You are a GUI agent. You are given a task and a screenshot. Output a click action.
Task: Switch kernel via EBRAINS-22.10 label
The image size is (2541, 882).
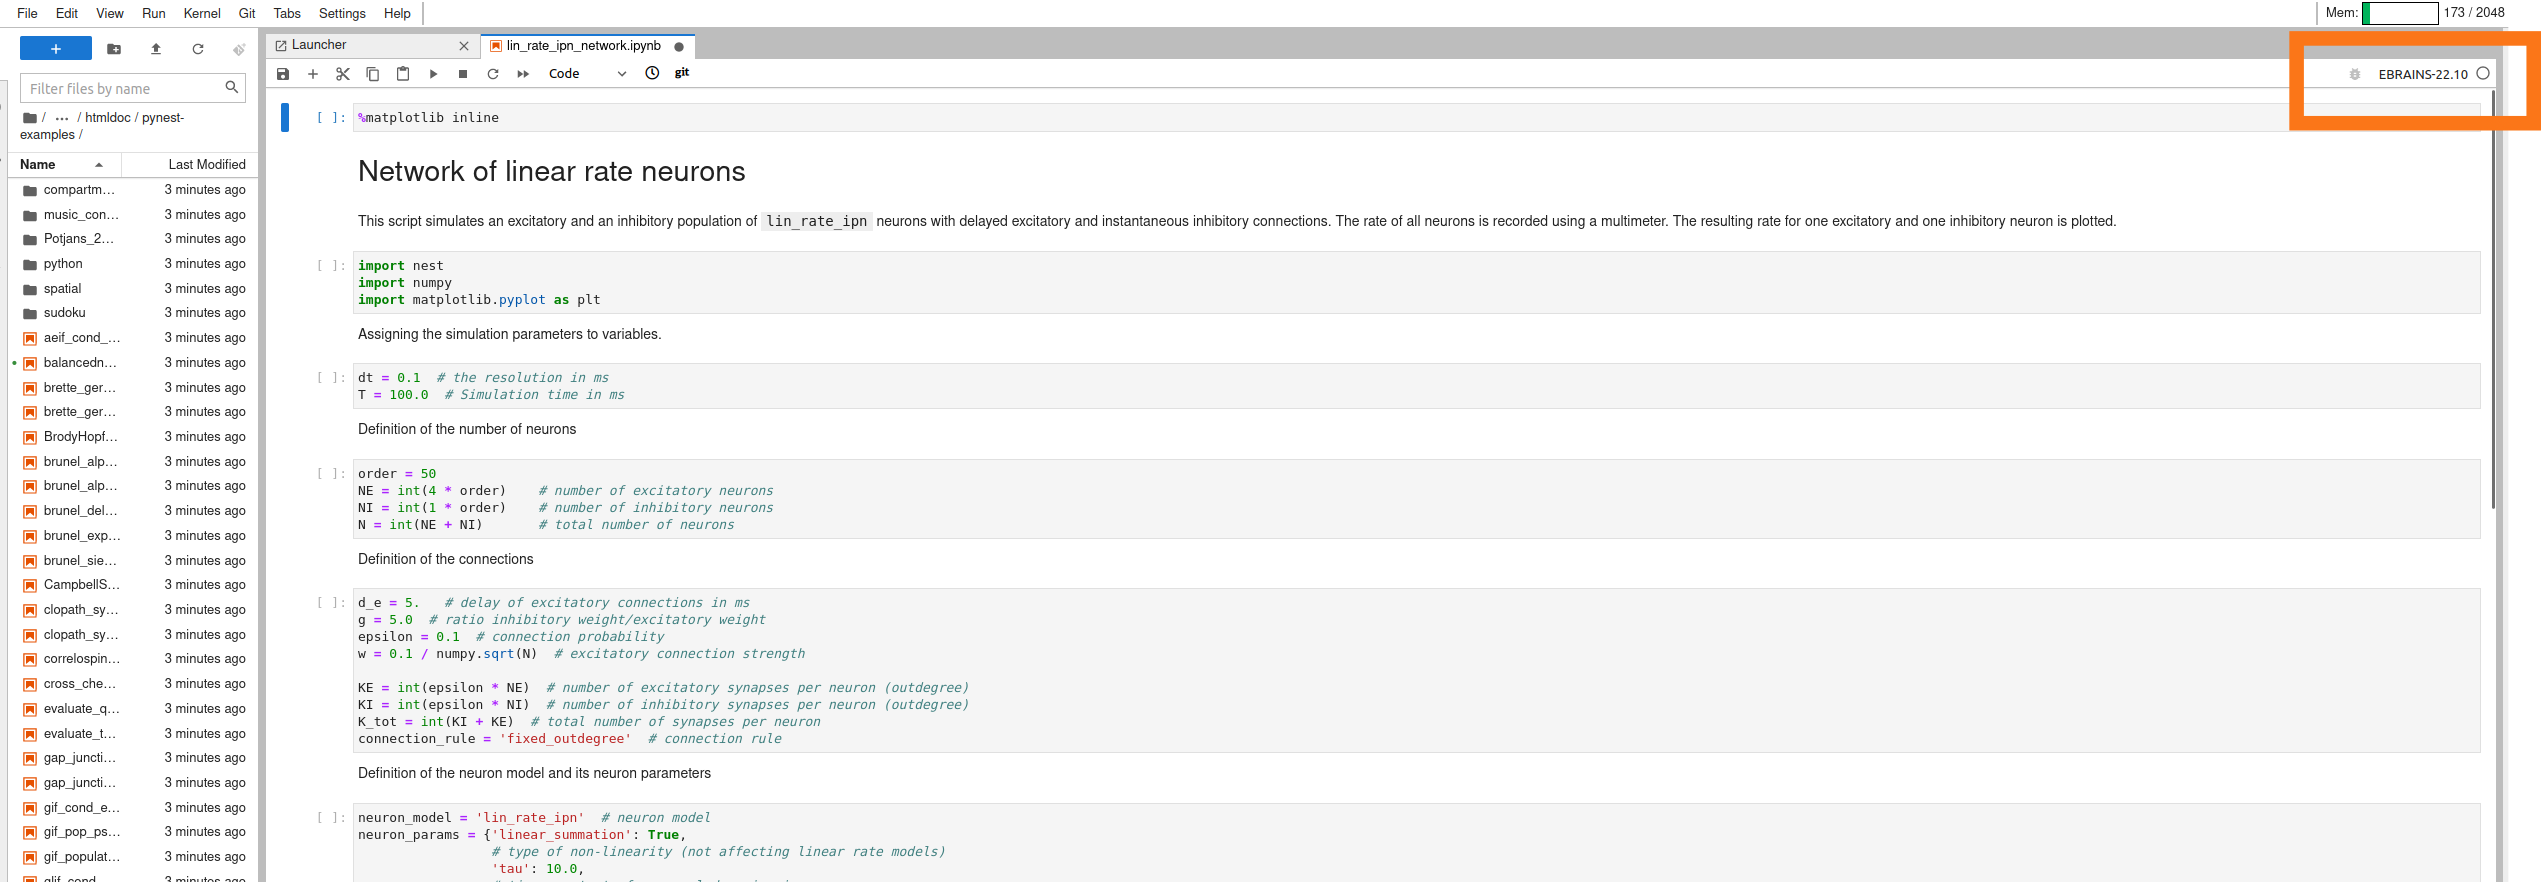[2423, 74]
